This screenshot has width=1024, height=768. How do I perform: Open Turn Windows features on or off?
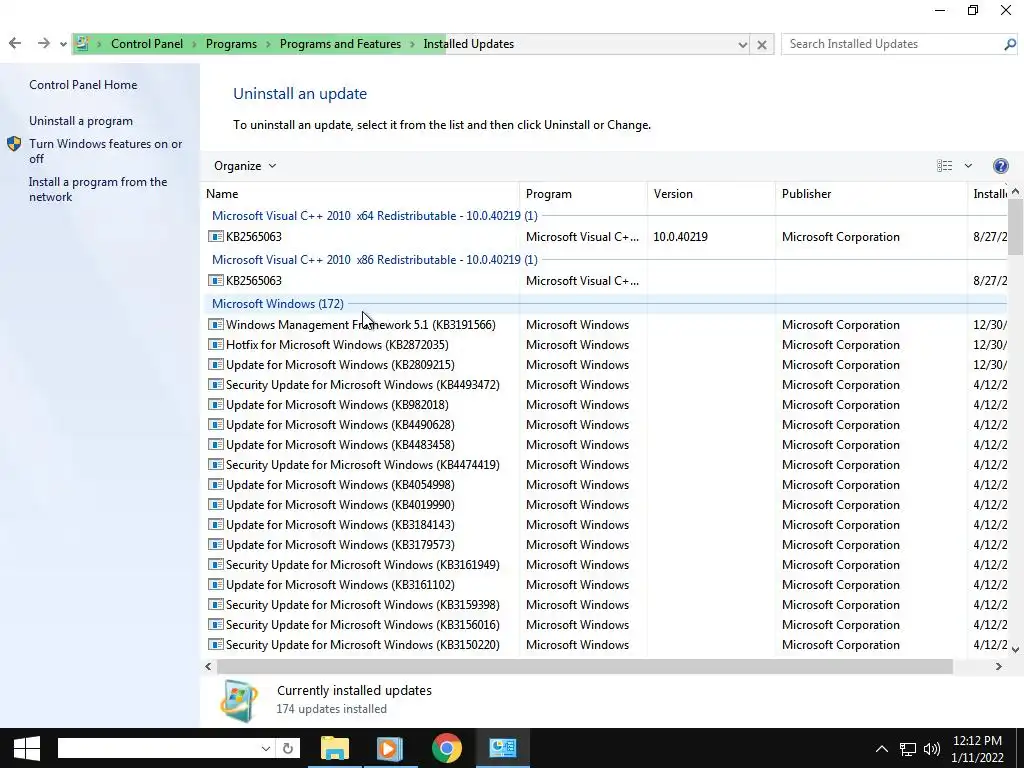pos(106,151)
